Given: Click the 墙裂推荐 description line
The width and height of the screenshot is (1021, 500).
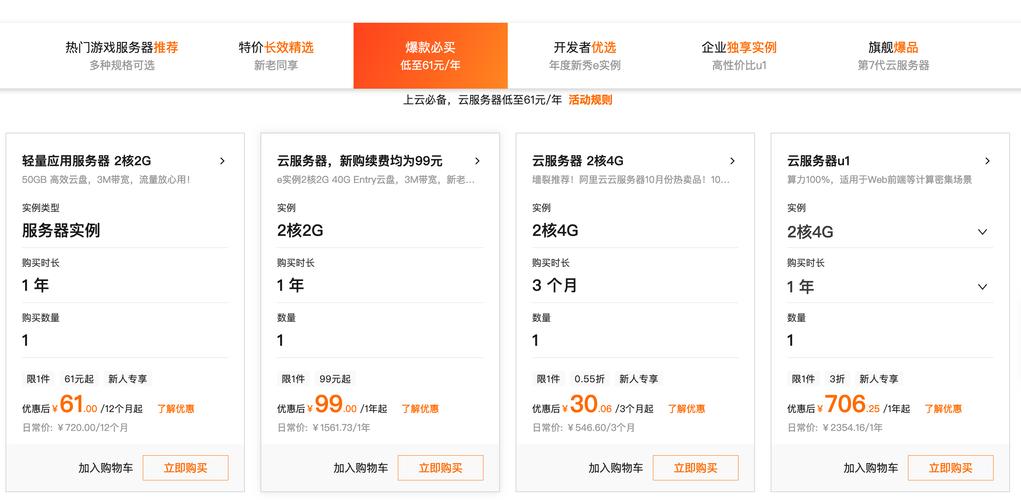Looking at the screenshot, I should (x=631, y=180).
